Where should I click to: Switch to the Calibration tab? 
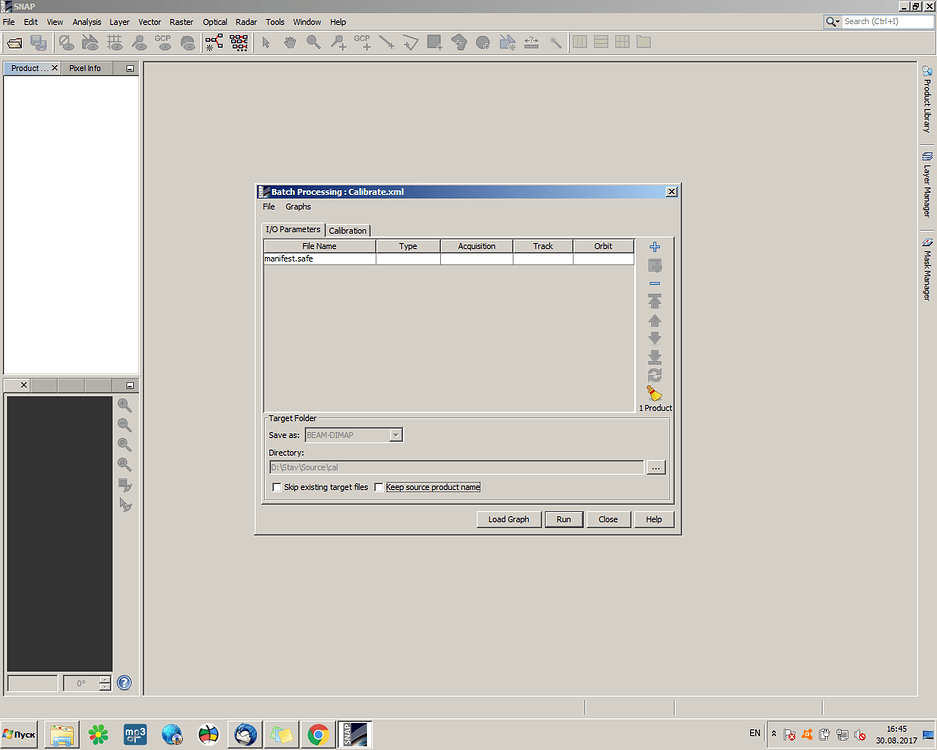[347, 230]
